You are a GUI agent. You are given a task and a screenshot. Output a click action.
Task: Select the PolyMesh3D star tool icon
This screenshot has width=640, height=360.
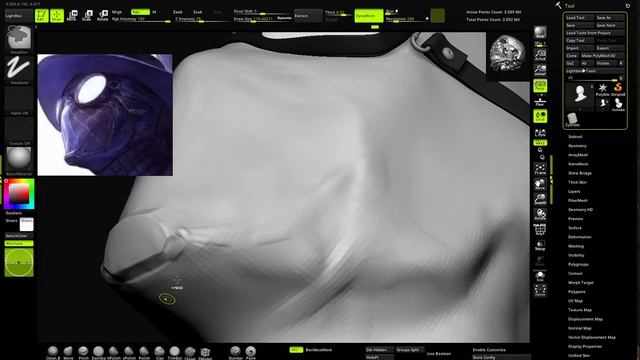602,89
